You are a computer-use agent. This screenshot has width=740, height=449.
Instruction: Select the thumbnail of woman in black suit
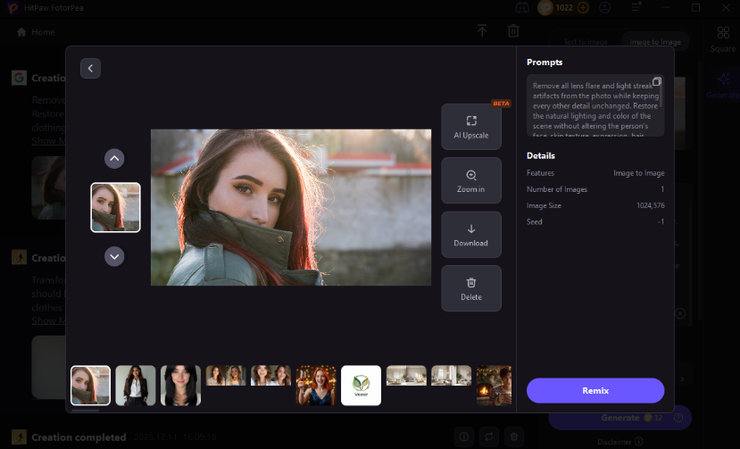[135, 385]
